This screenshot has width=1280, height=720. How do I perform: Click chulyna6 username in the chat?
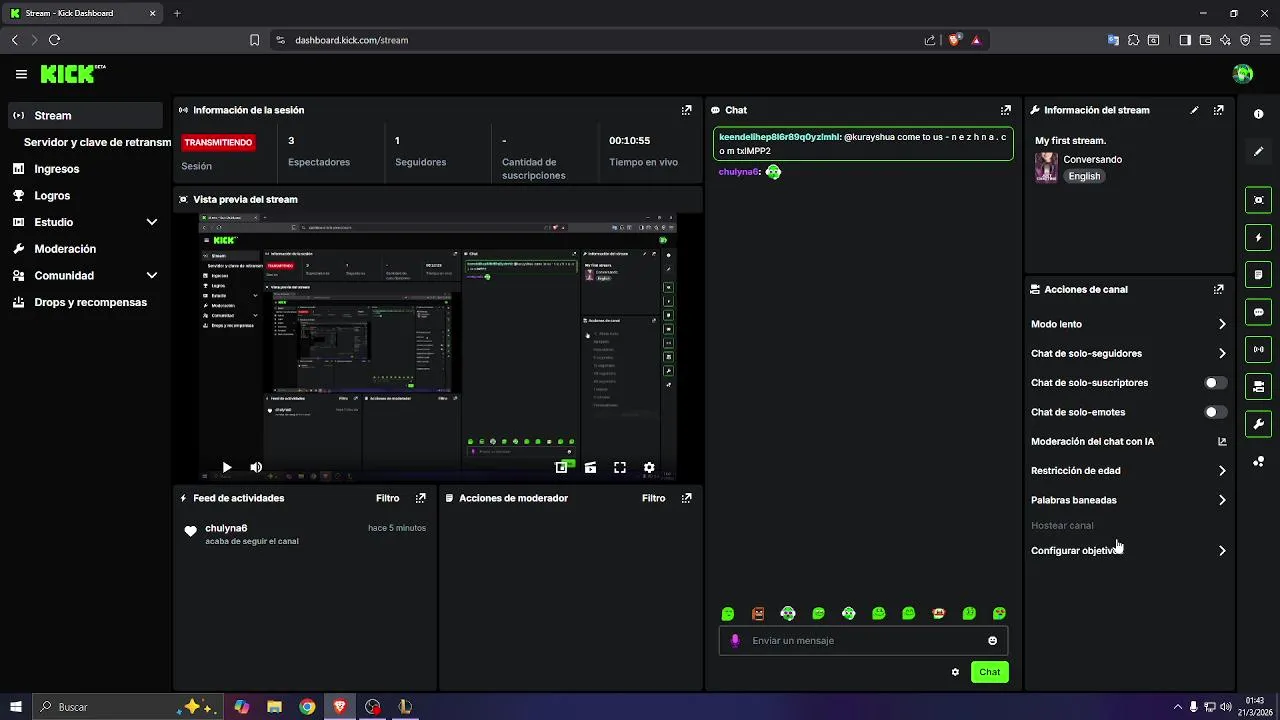(x=738, y=172)
